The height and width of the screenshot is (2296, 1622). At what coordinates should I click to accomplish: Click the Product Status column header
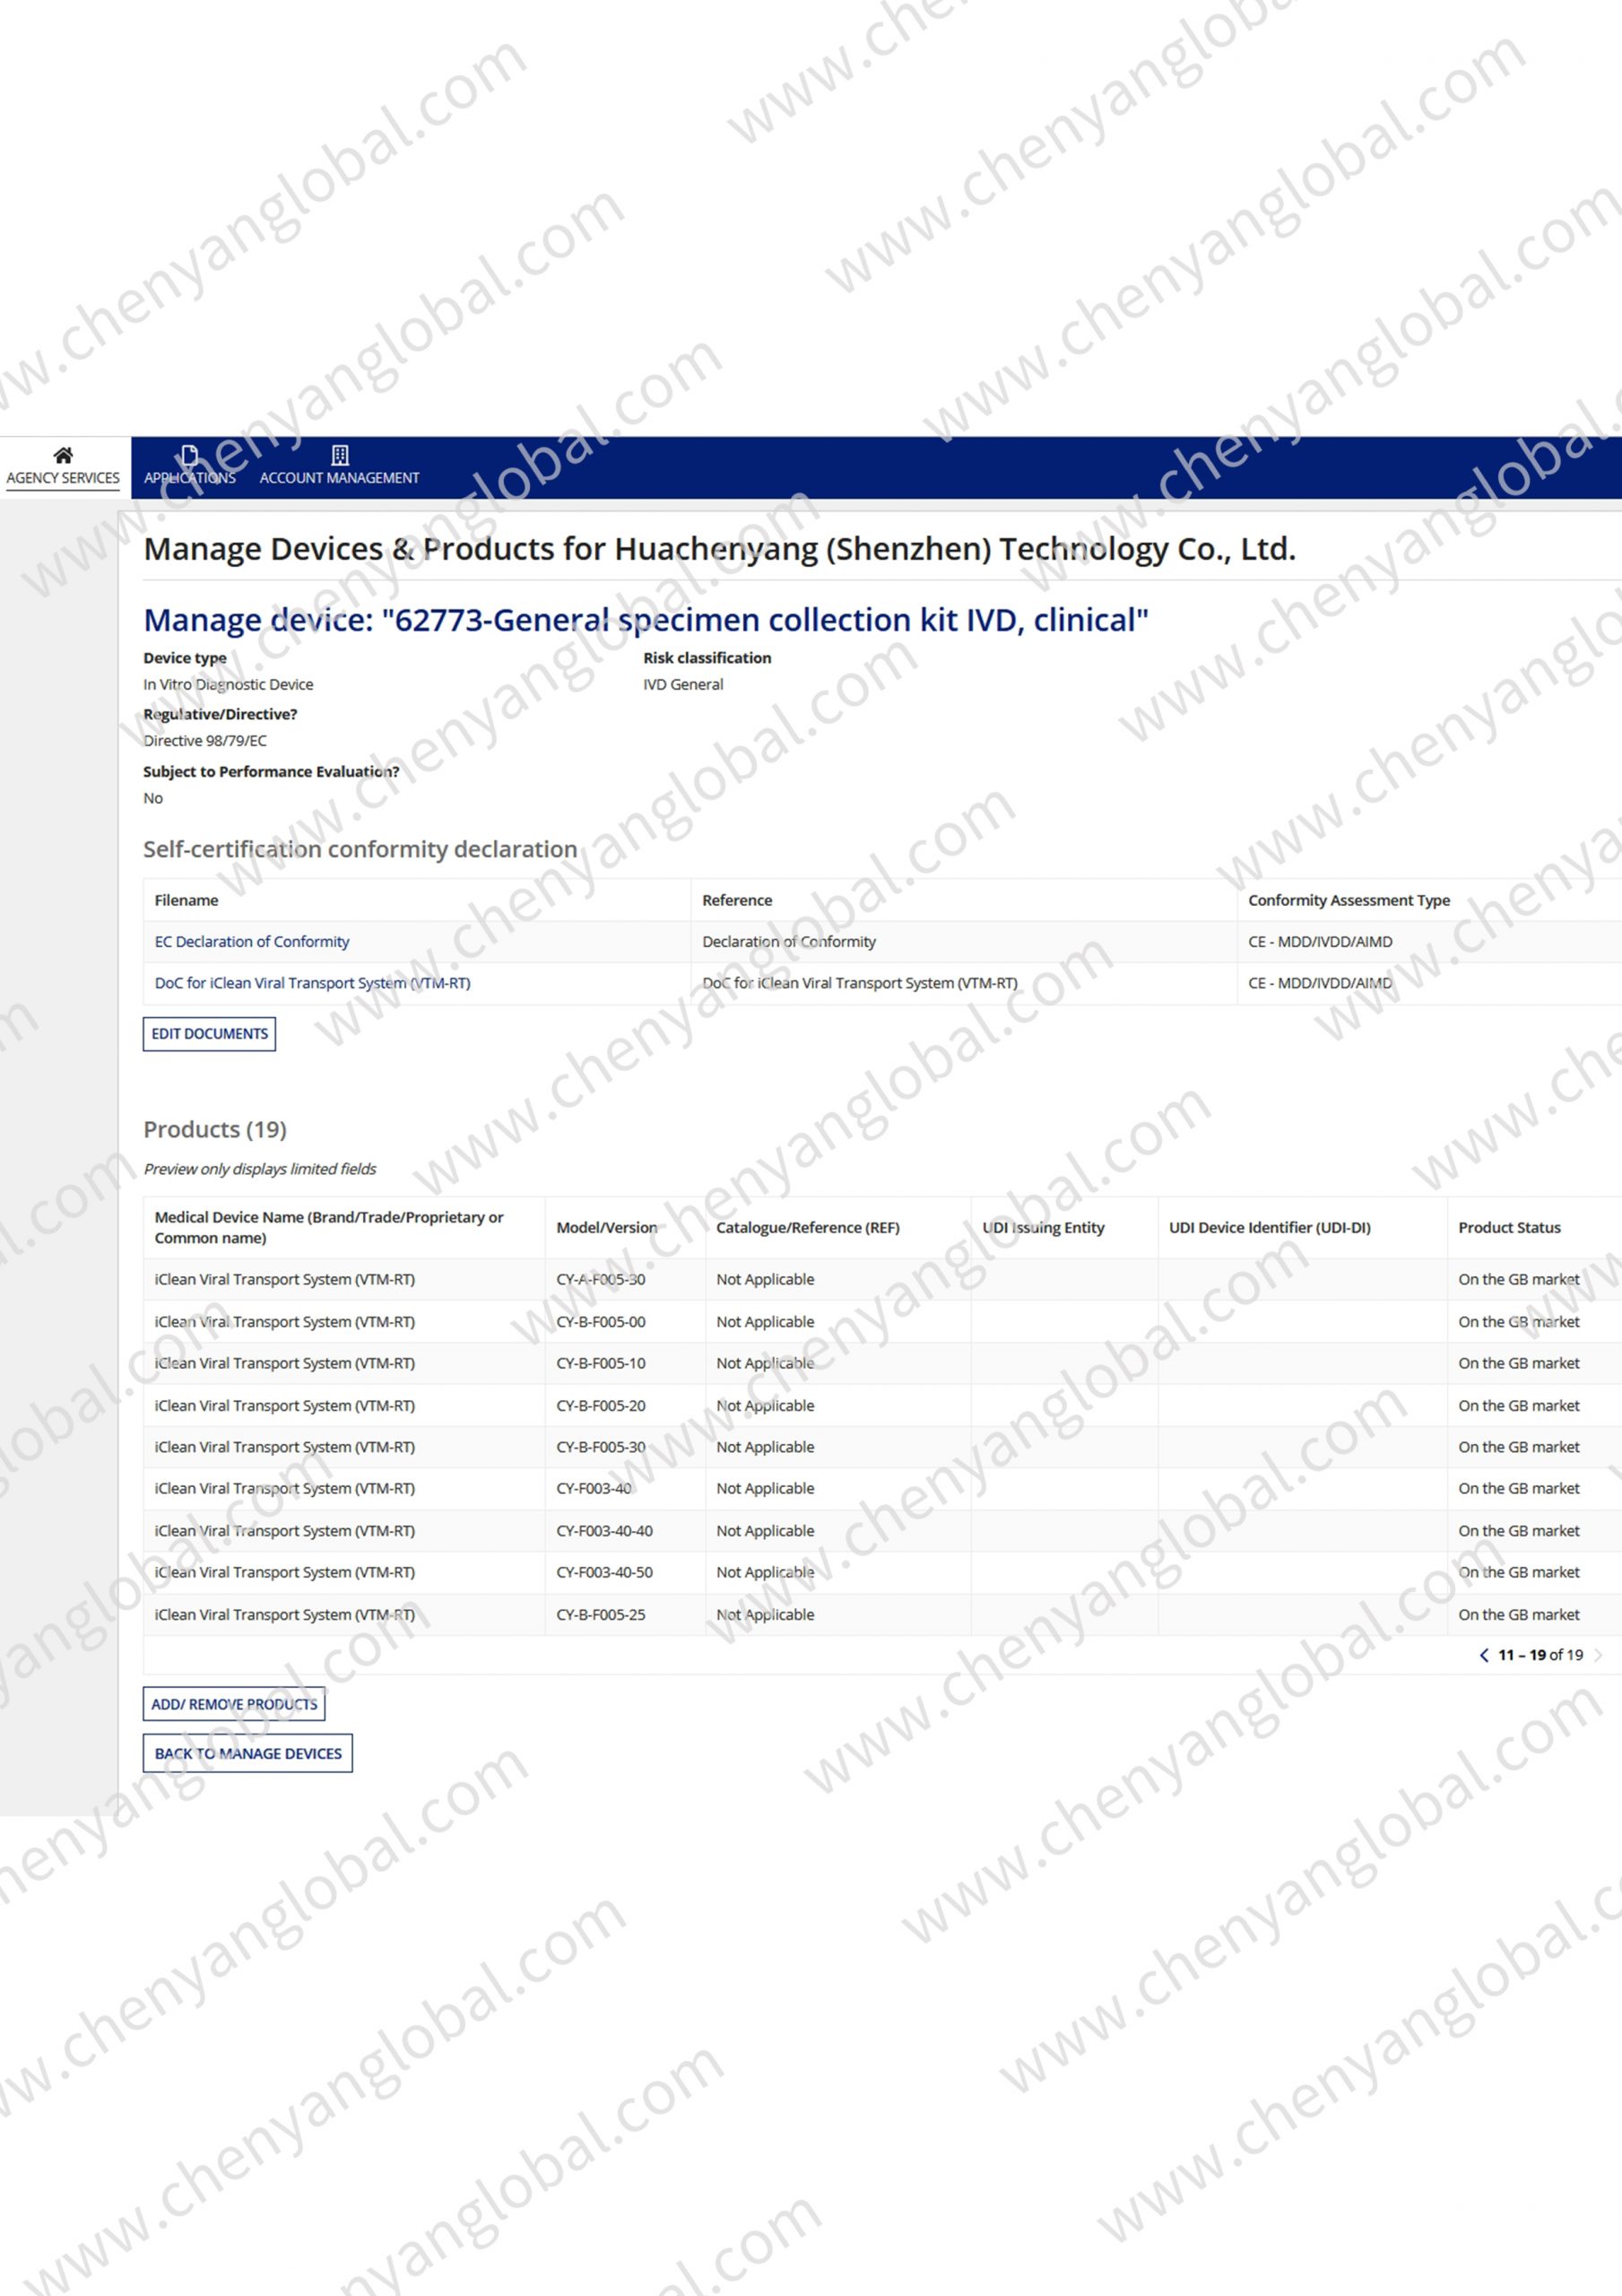tap(1509, 1227)
